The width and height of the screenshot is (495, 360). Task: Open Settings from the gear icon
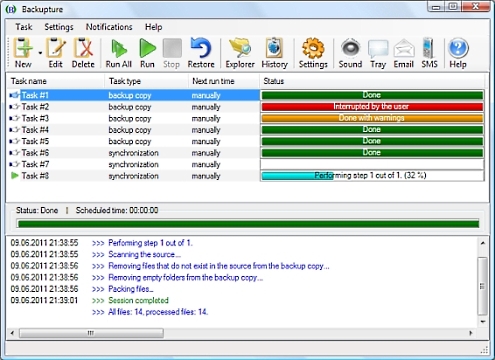pyautogui.click(x=313, y=53)
